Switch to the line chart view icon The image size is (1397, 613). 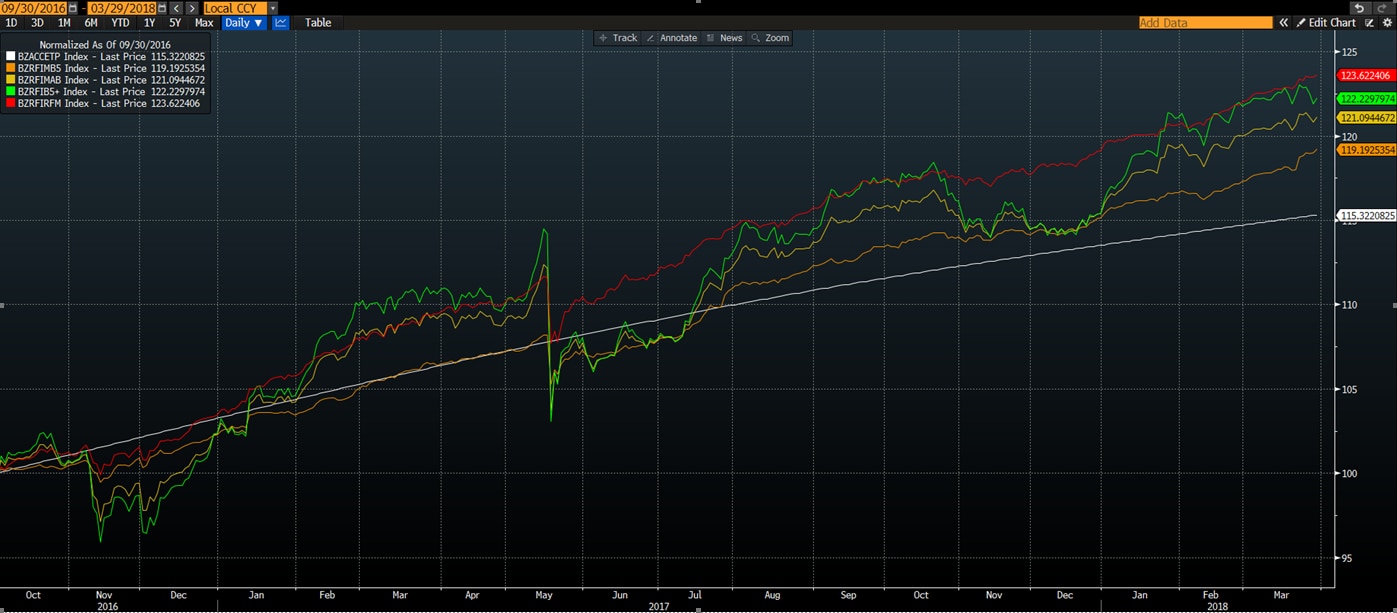[281, 23]
